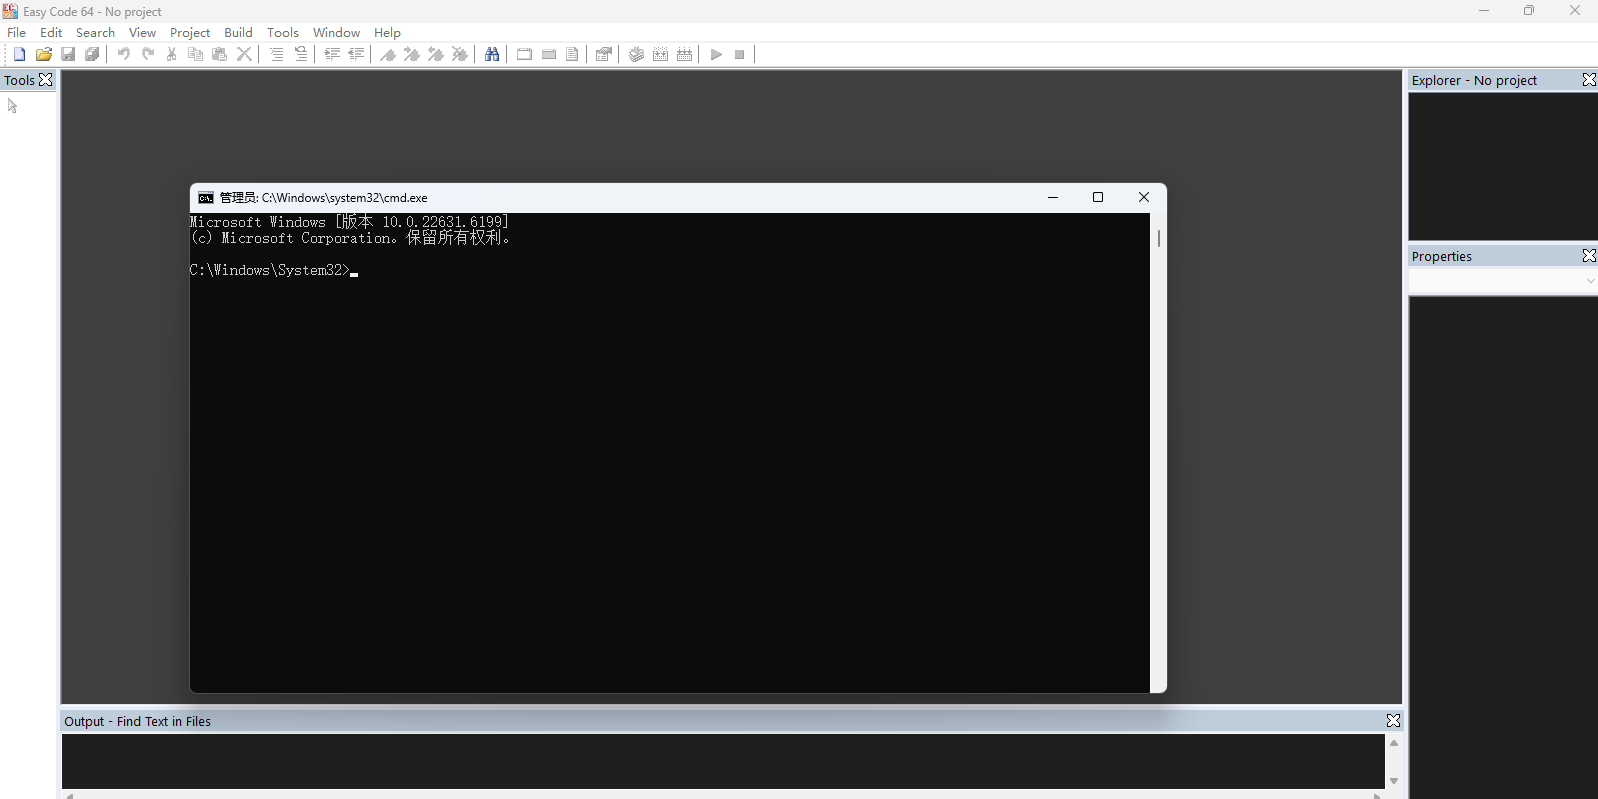Click the Save All toolbar icon

pyautogui.click(x=92, y=54)
